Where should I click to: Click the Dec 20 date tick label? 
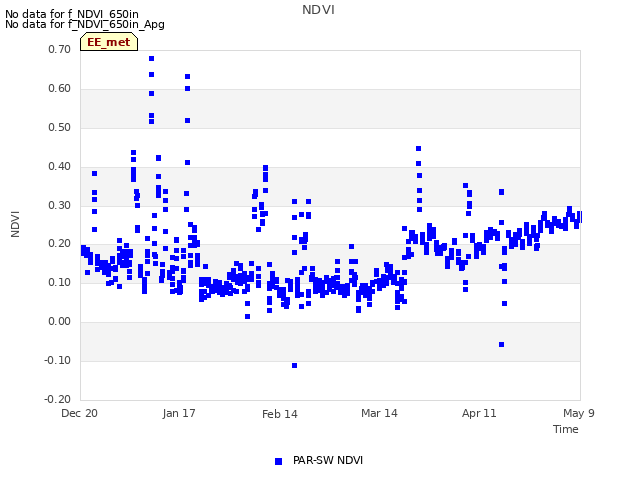pyautogui.click(x=80, y=413)
